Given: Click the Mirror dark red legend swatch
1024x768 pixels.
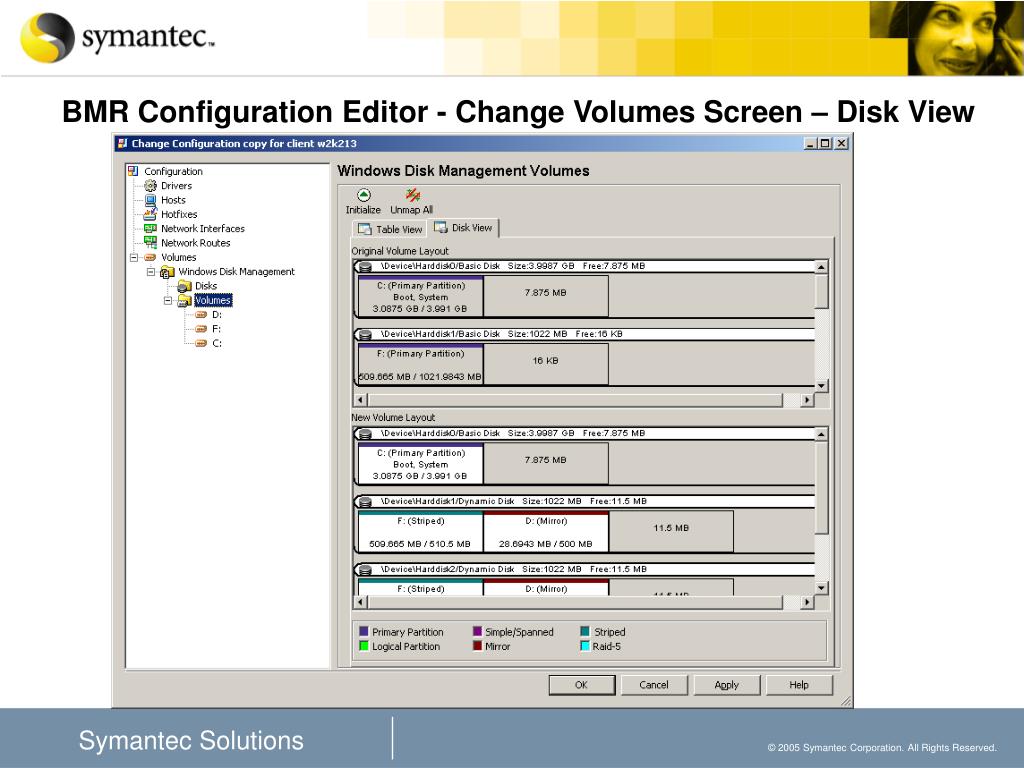Looking at the screenshot, I should pos(477,646).
